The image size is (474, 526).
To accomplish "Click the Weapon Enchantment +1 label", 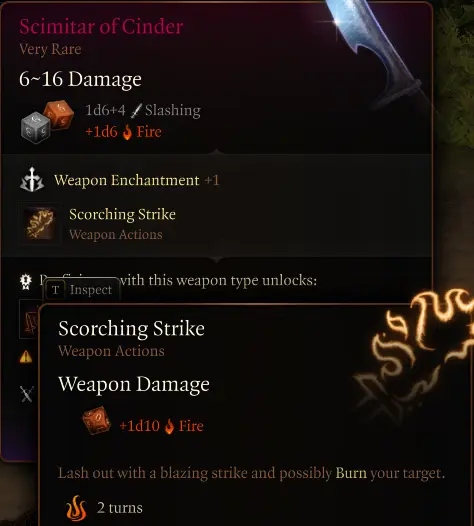I will tap(137, 180).
